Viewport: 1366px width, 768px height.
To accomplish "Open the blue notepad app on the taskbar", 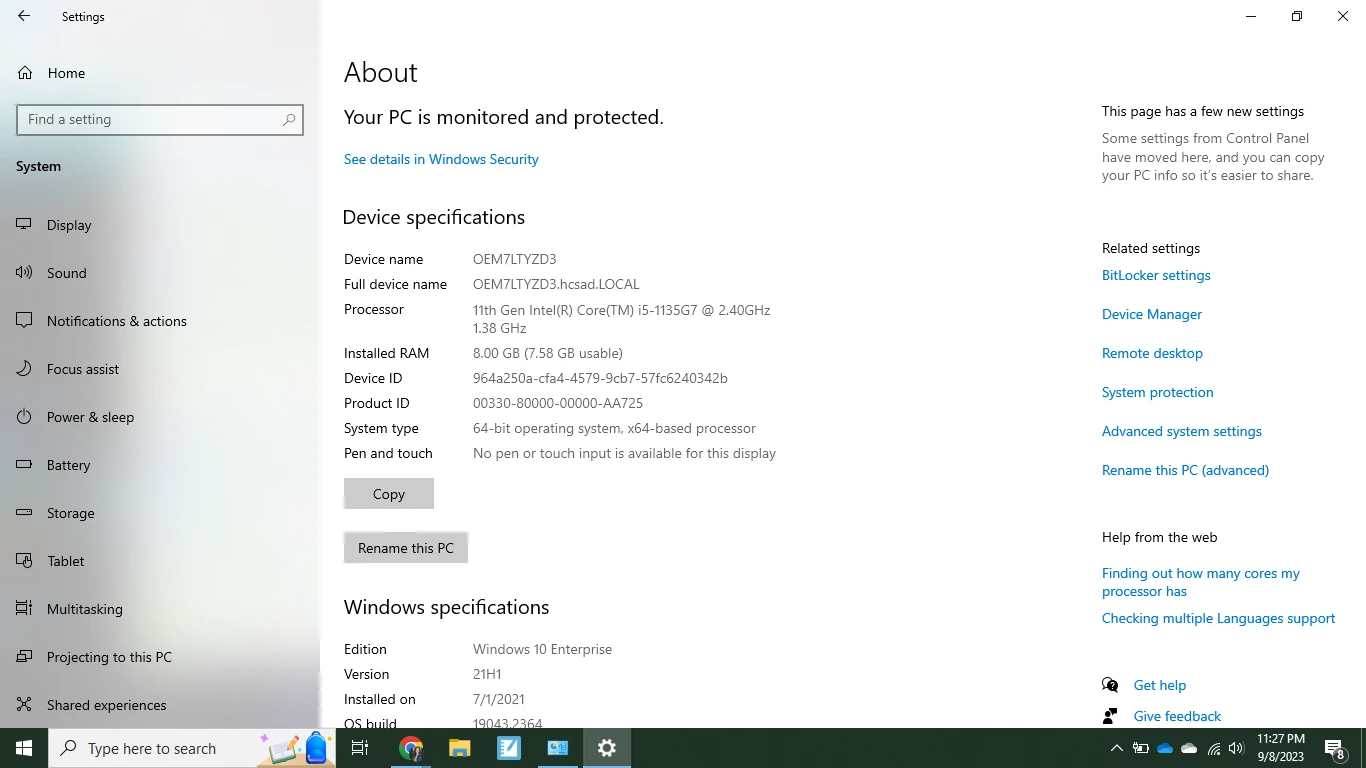I will 509,748.
